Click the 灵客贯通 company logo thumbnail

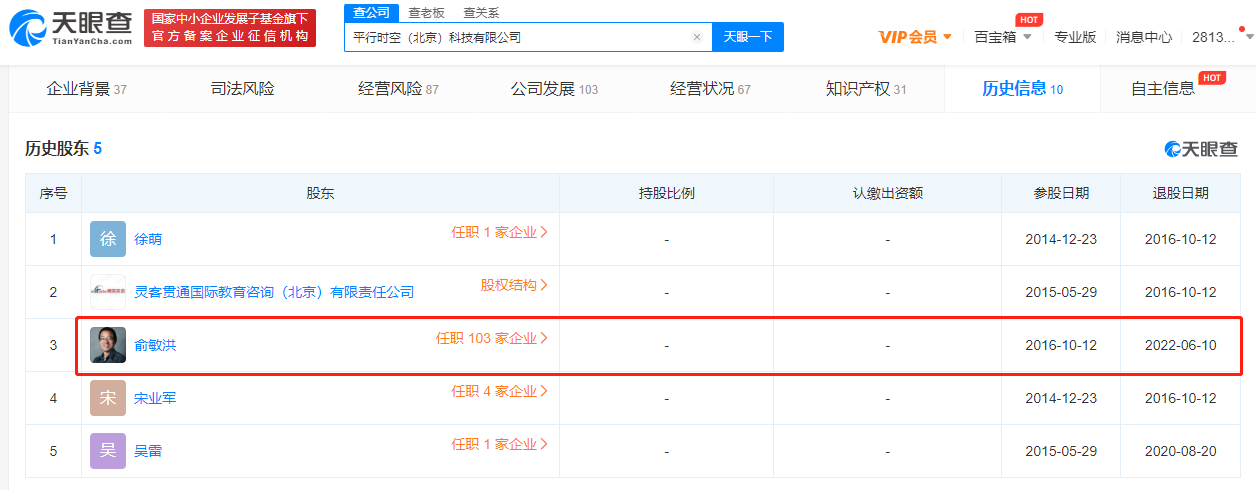(x=108, y=292)
